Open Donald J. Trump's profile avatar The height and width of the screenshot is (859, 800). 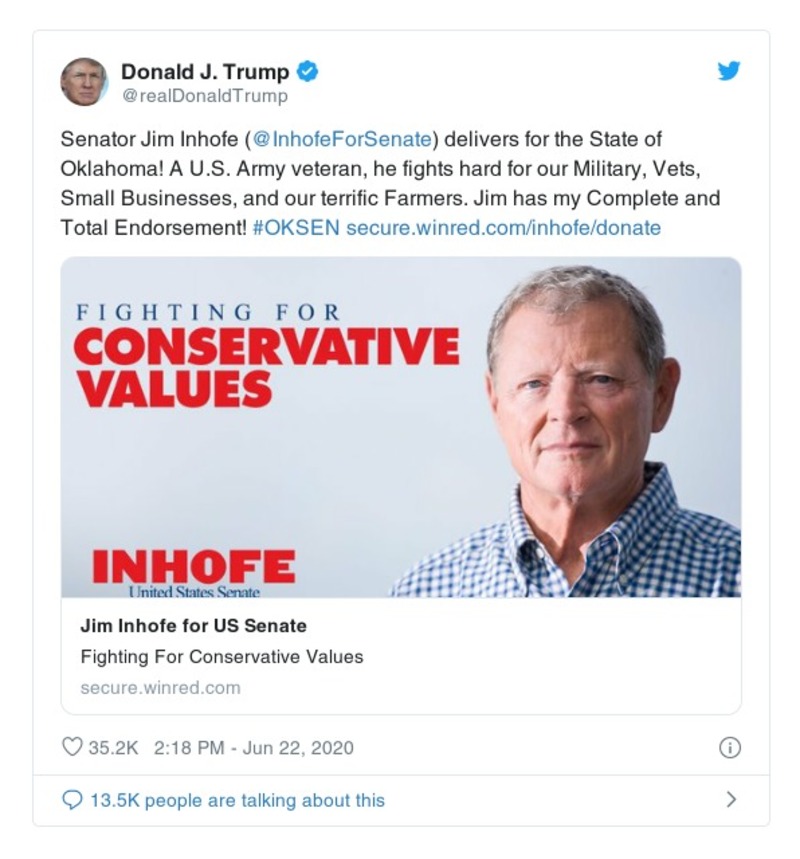click(x=84, y=77)
